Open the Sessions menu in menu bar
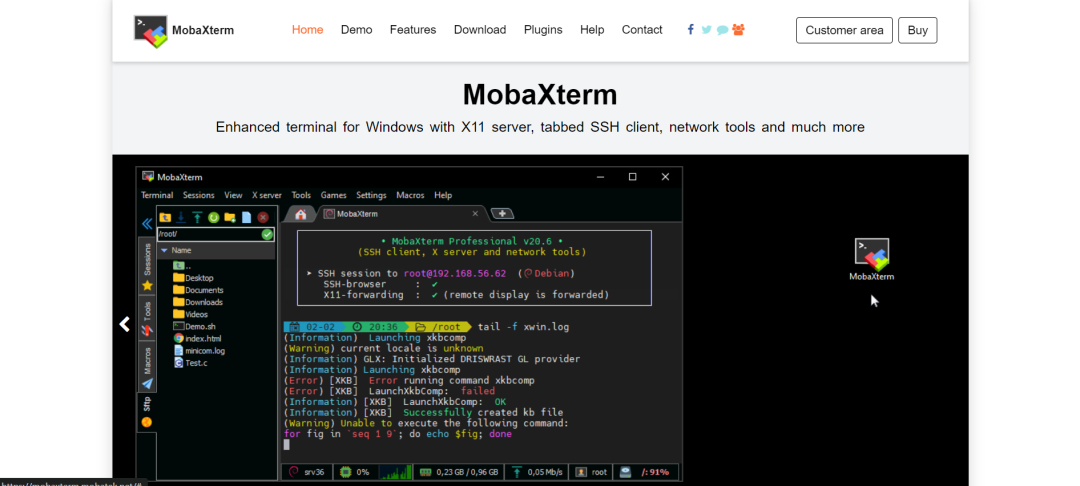This screenshot has height=486, width=1080. [x=198, y=196]
